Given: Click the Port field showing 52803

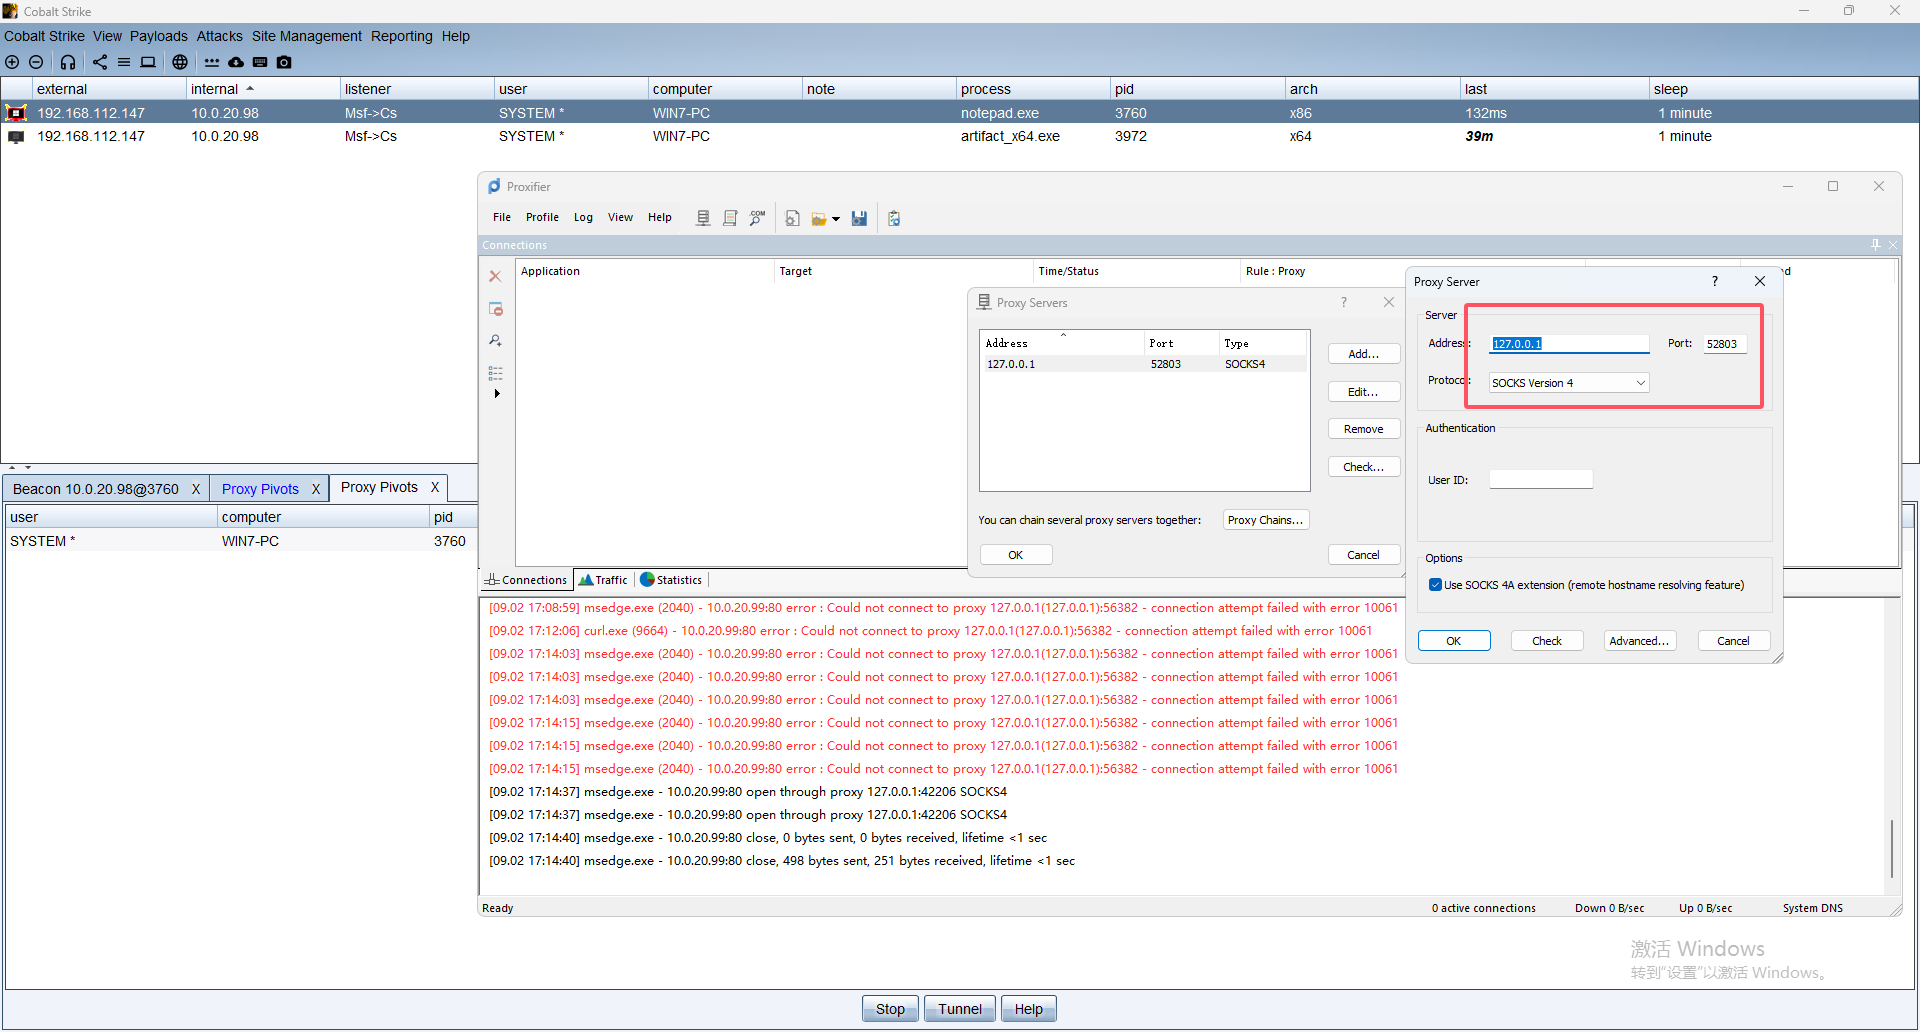Looking at the screenshot, I should pyautogui.click(x=1725, y=344).
